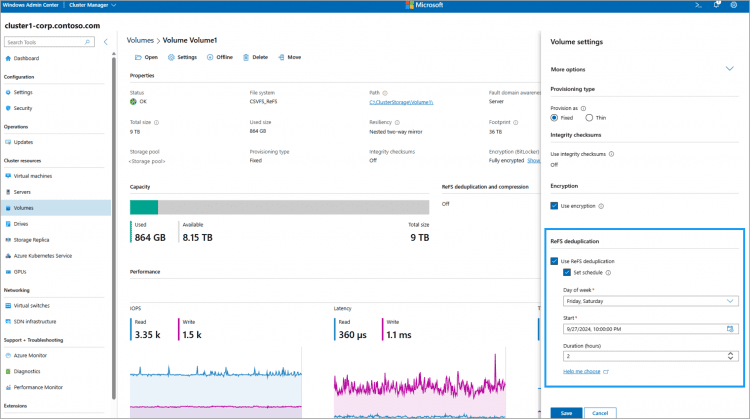The width and height of the screenshot is (750, 419).
Task: Collapse the tools sidebar with the arrow
Action: pyautogui.click(x=106, y=42)
